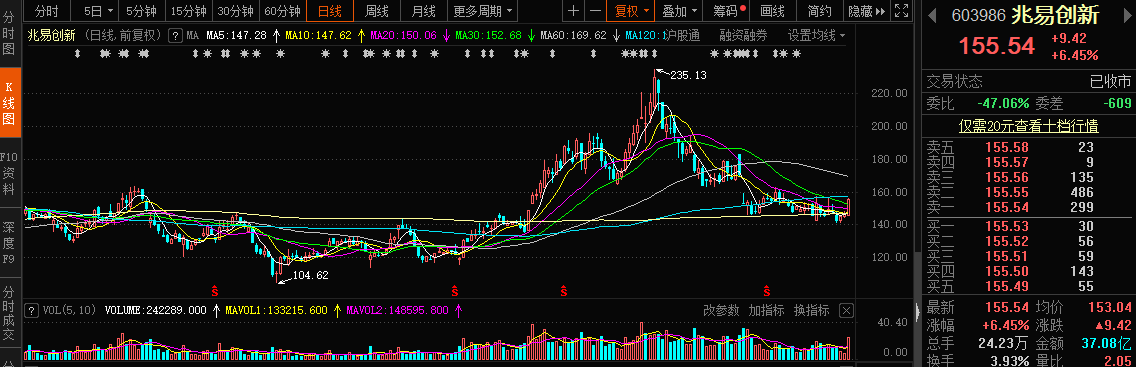Open the 深度F9 sidebar entry
Screen dimensions: 1136x367
(x=9, y=242)
